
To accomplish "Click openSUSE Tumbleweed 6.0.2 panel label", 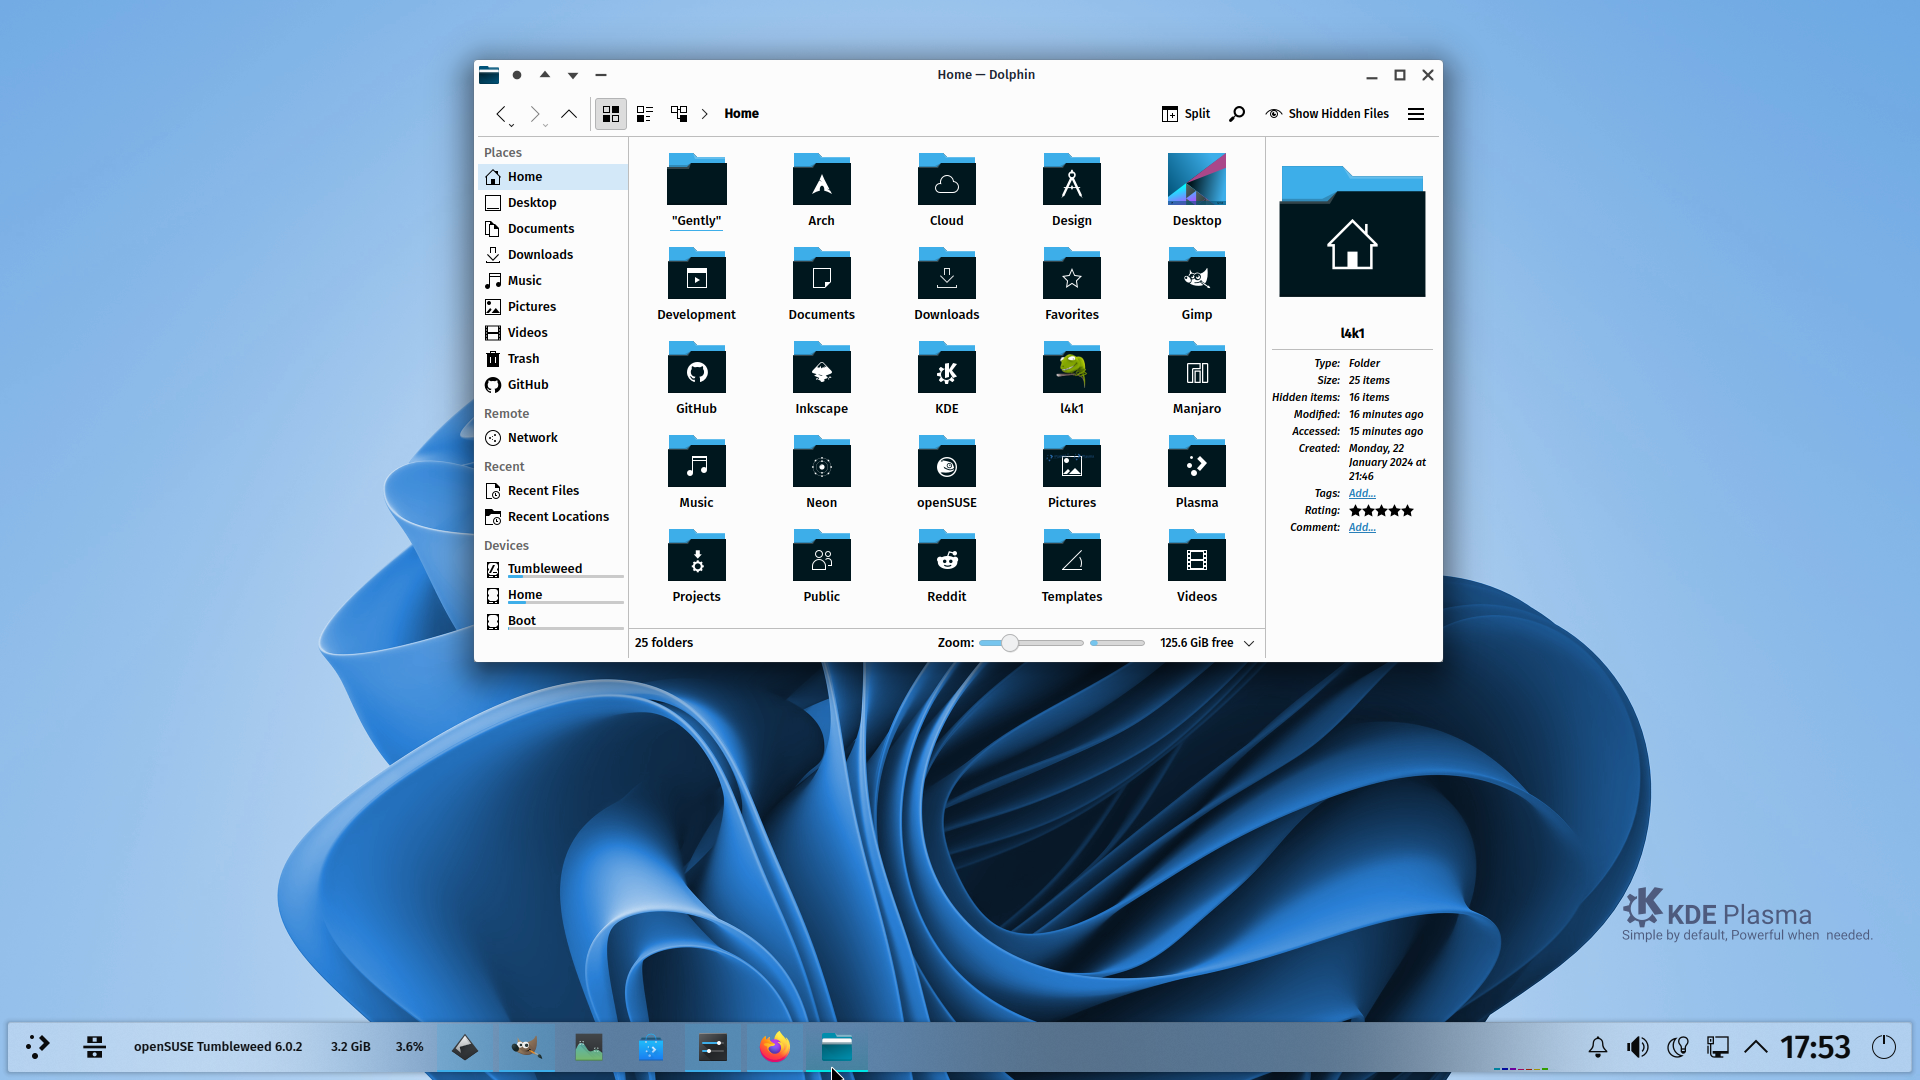I will pos(218,1047).
